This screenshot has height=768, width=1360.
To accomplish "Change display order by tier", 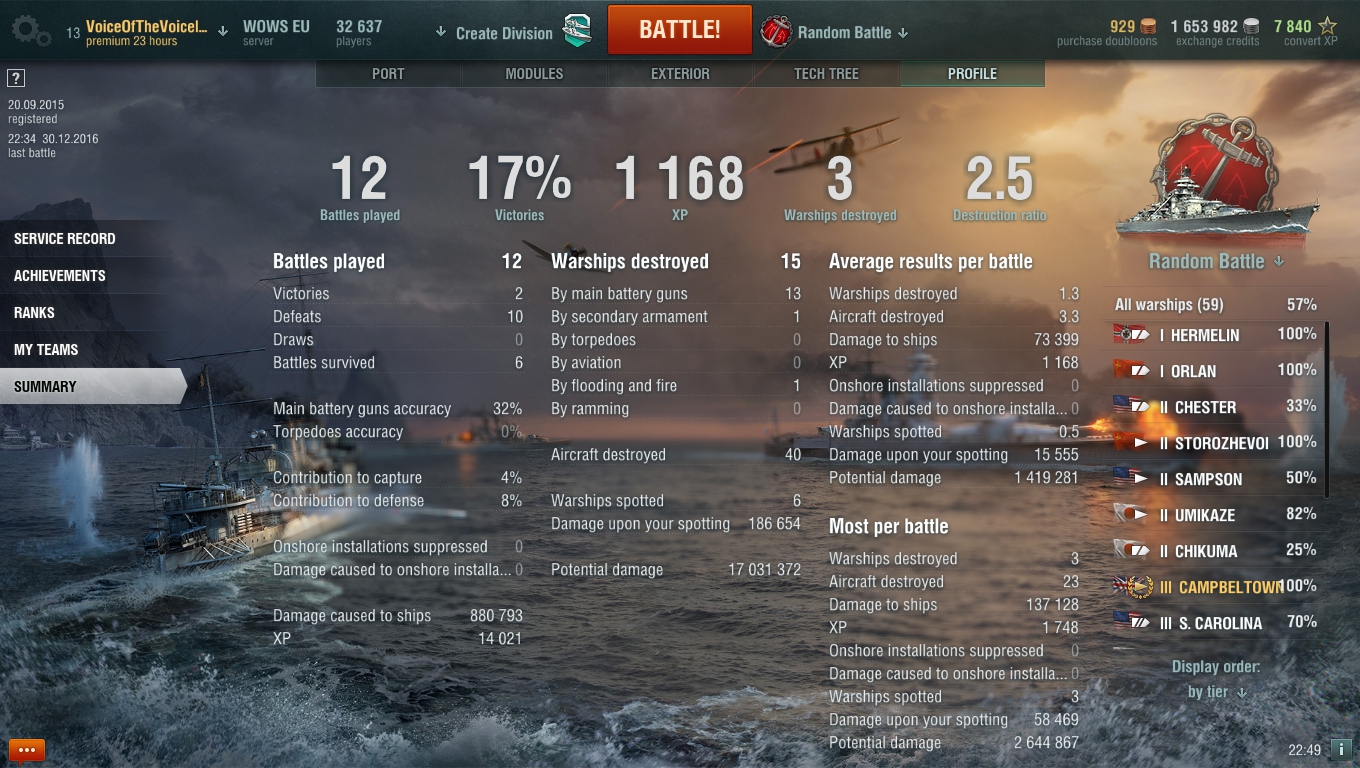I will point(1217,692).
